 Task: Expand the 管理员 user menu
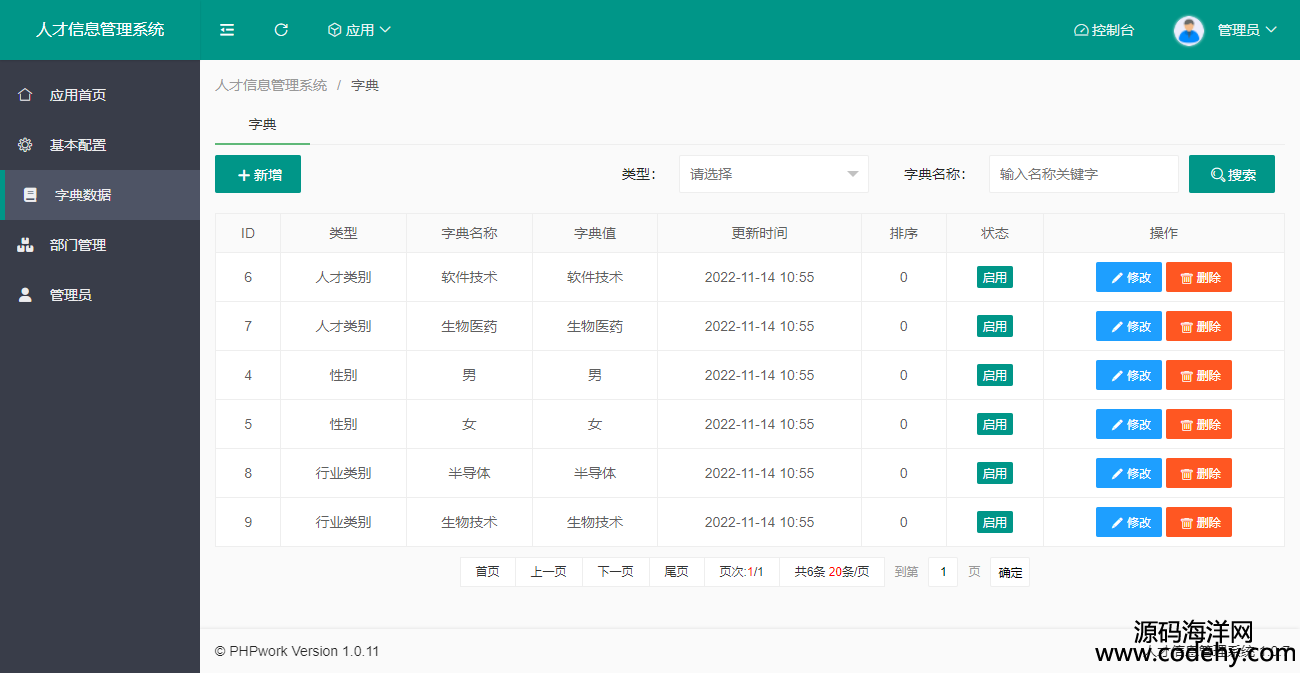pos(1246,30)
